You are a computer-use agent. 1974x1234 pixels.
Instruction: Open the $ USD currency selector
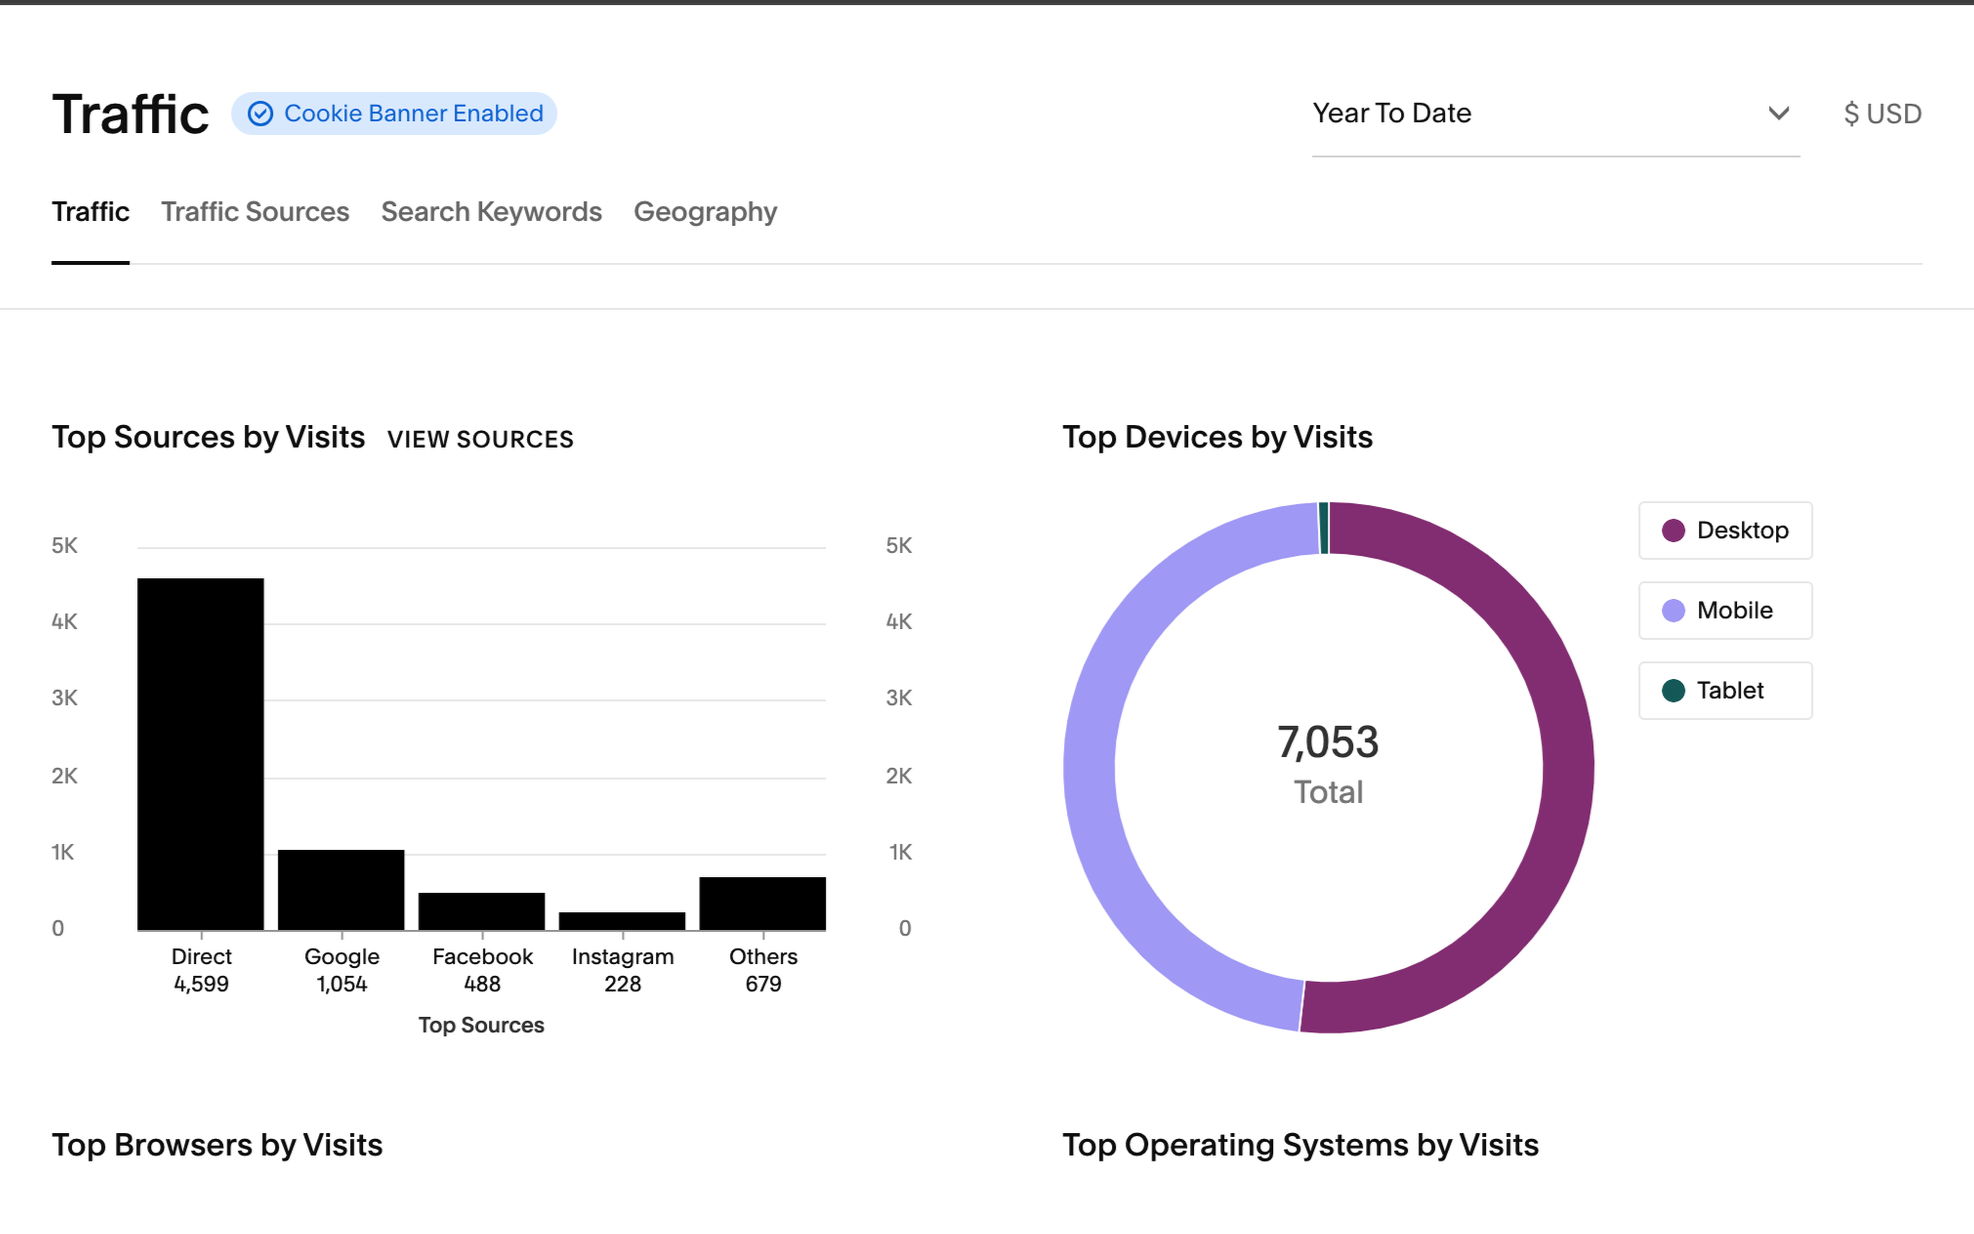(x=1882, y=114)
